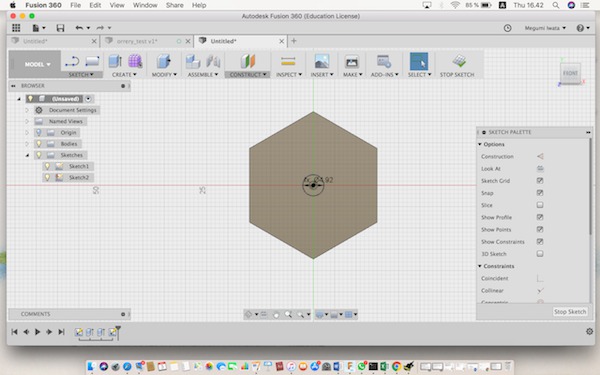Select the Sketch line tool icon
Viewport: 600px width, 375px height.
[x=72, y=61]
